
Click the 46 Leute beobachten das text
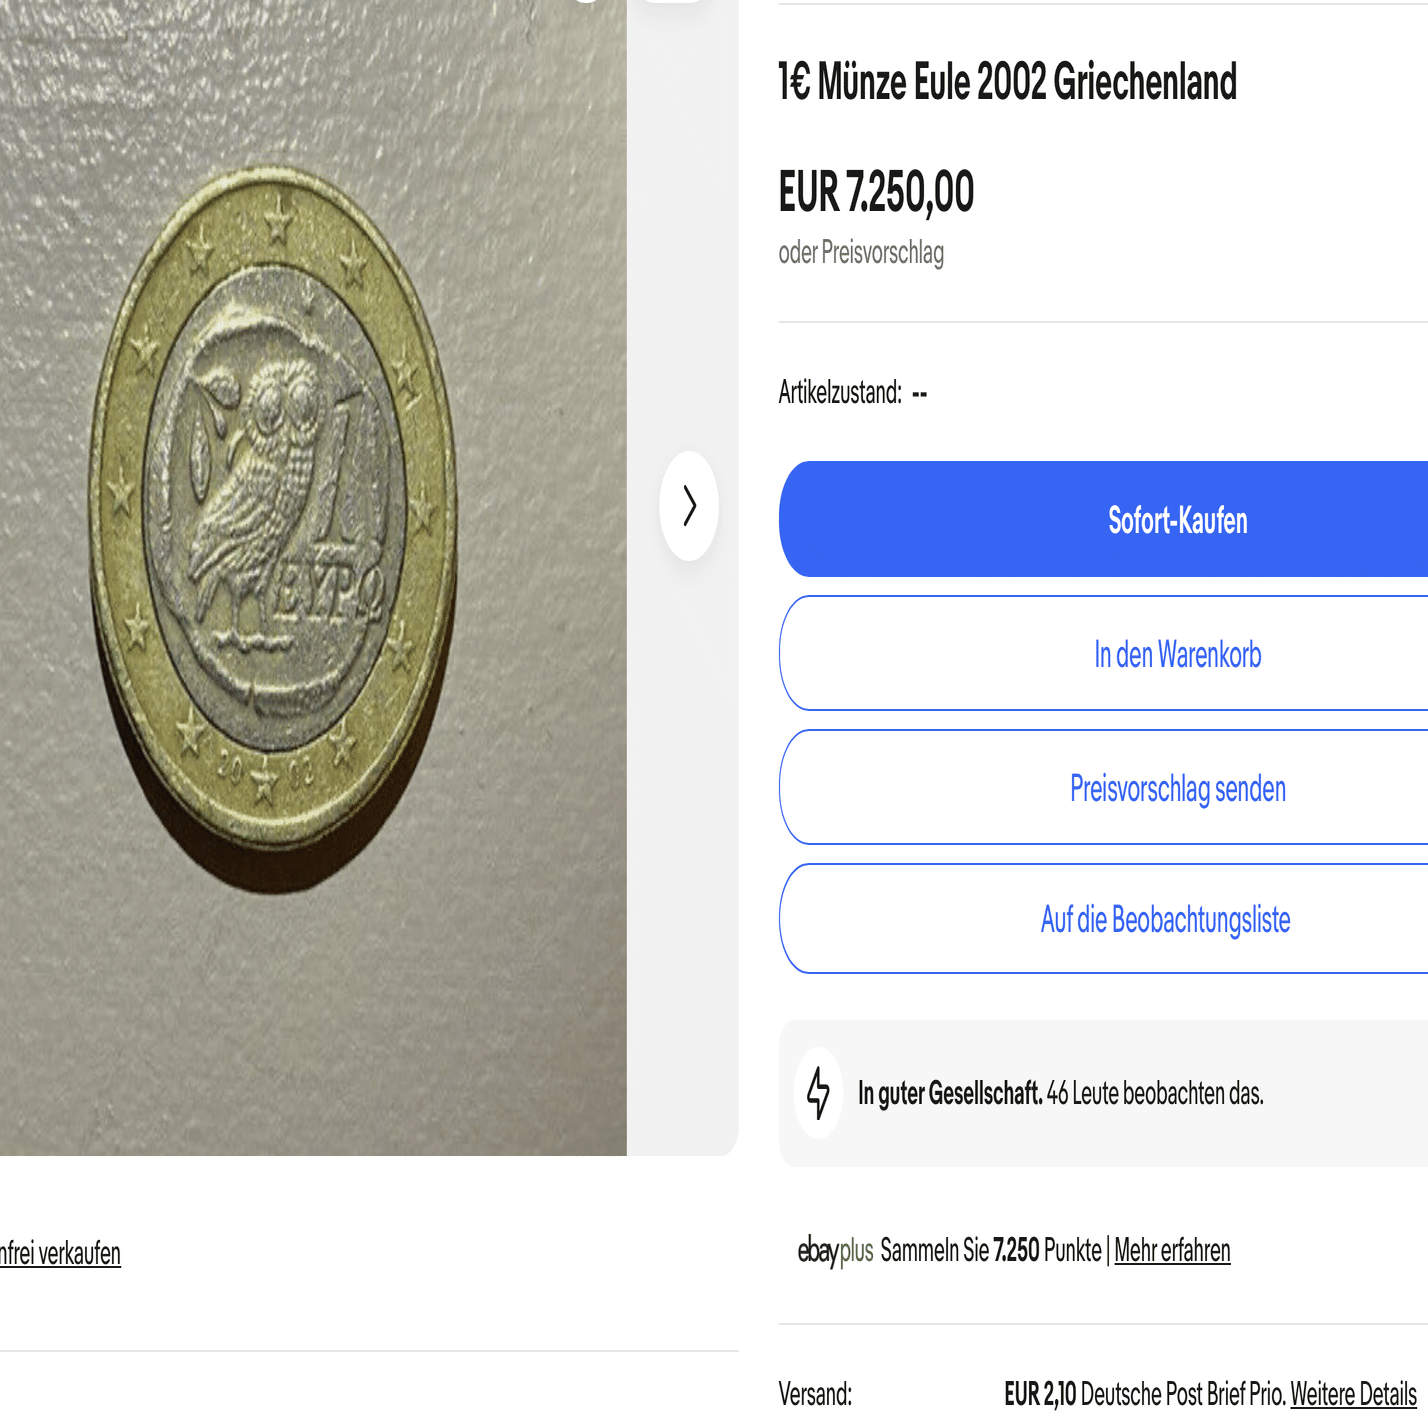tap(1154, 1094)
